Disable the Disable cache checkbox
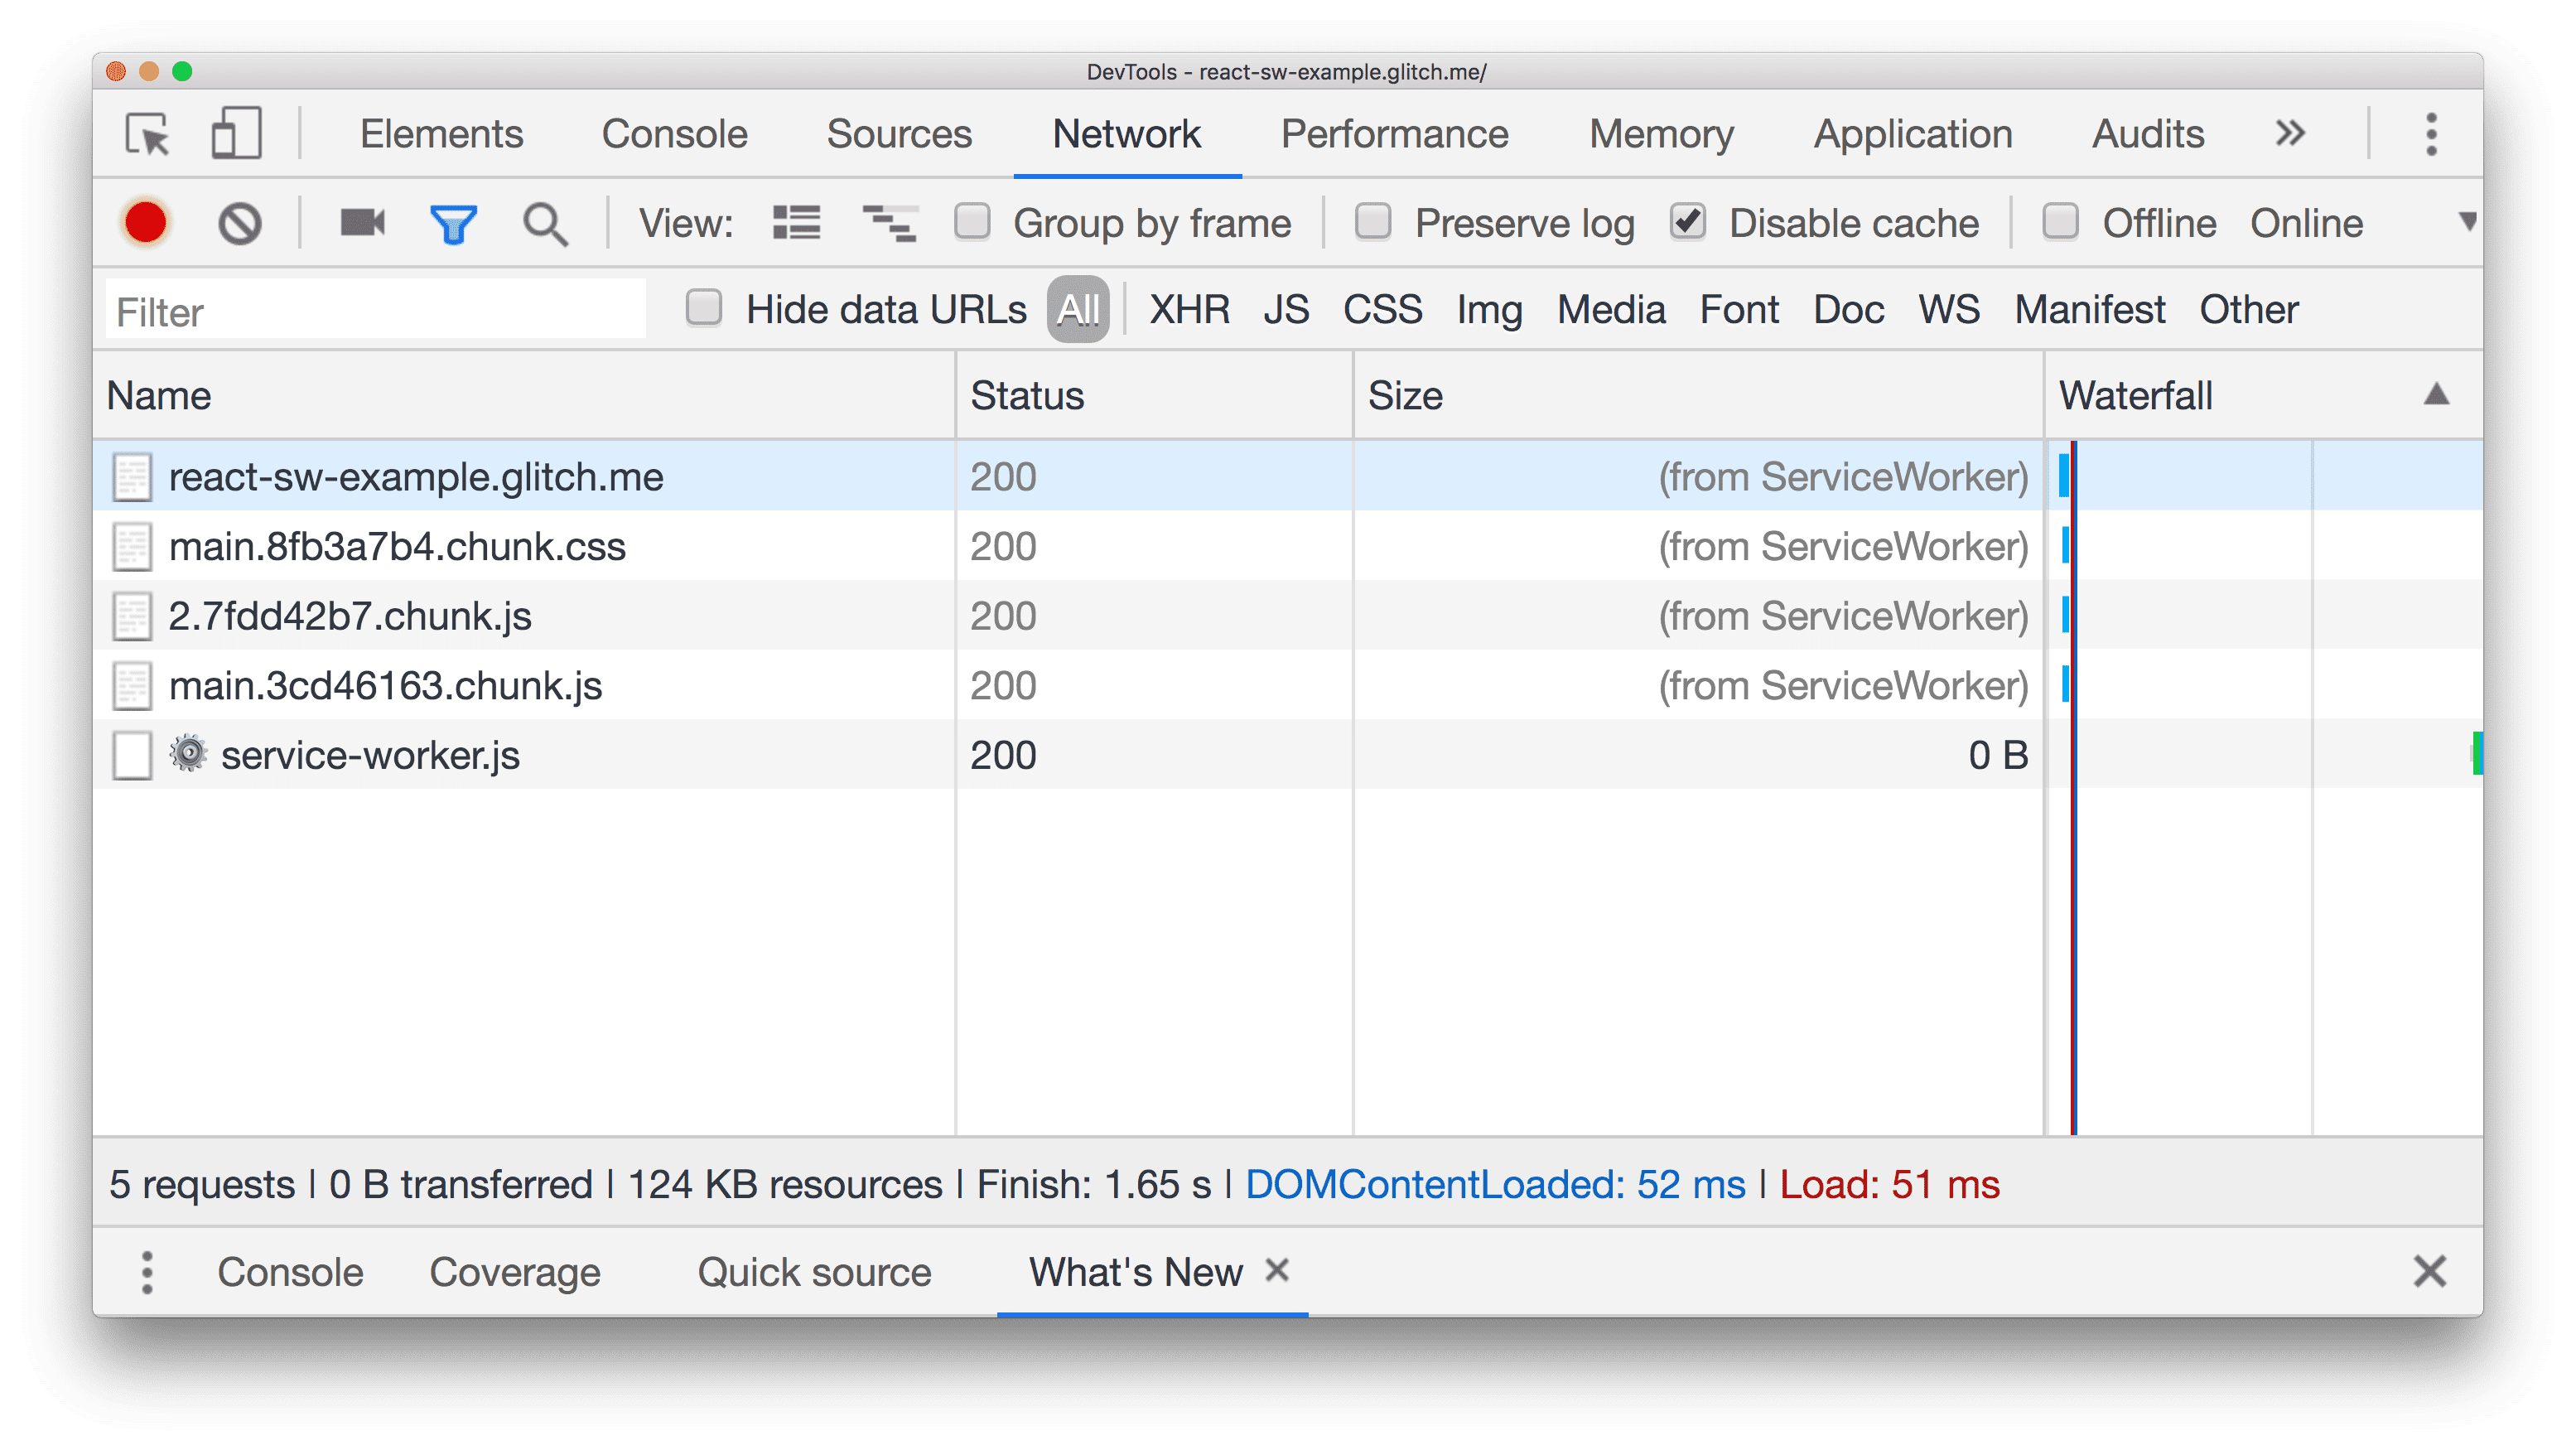 click(1690, 223)
